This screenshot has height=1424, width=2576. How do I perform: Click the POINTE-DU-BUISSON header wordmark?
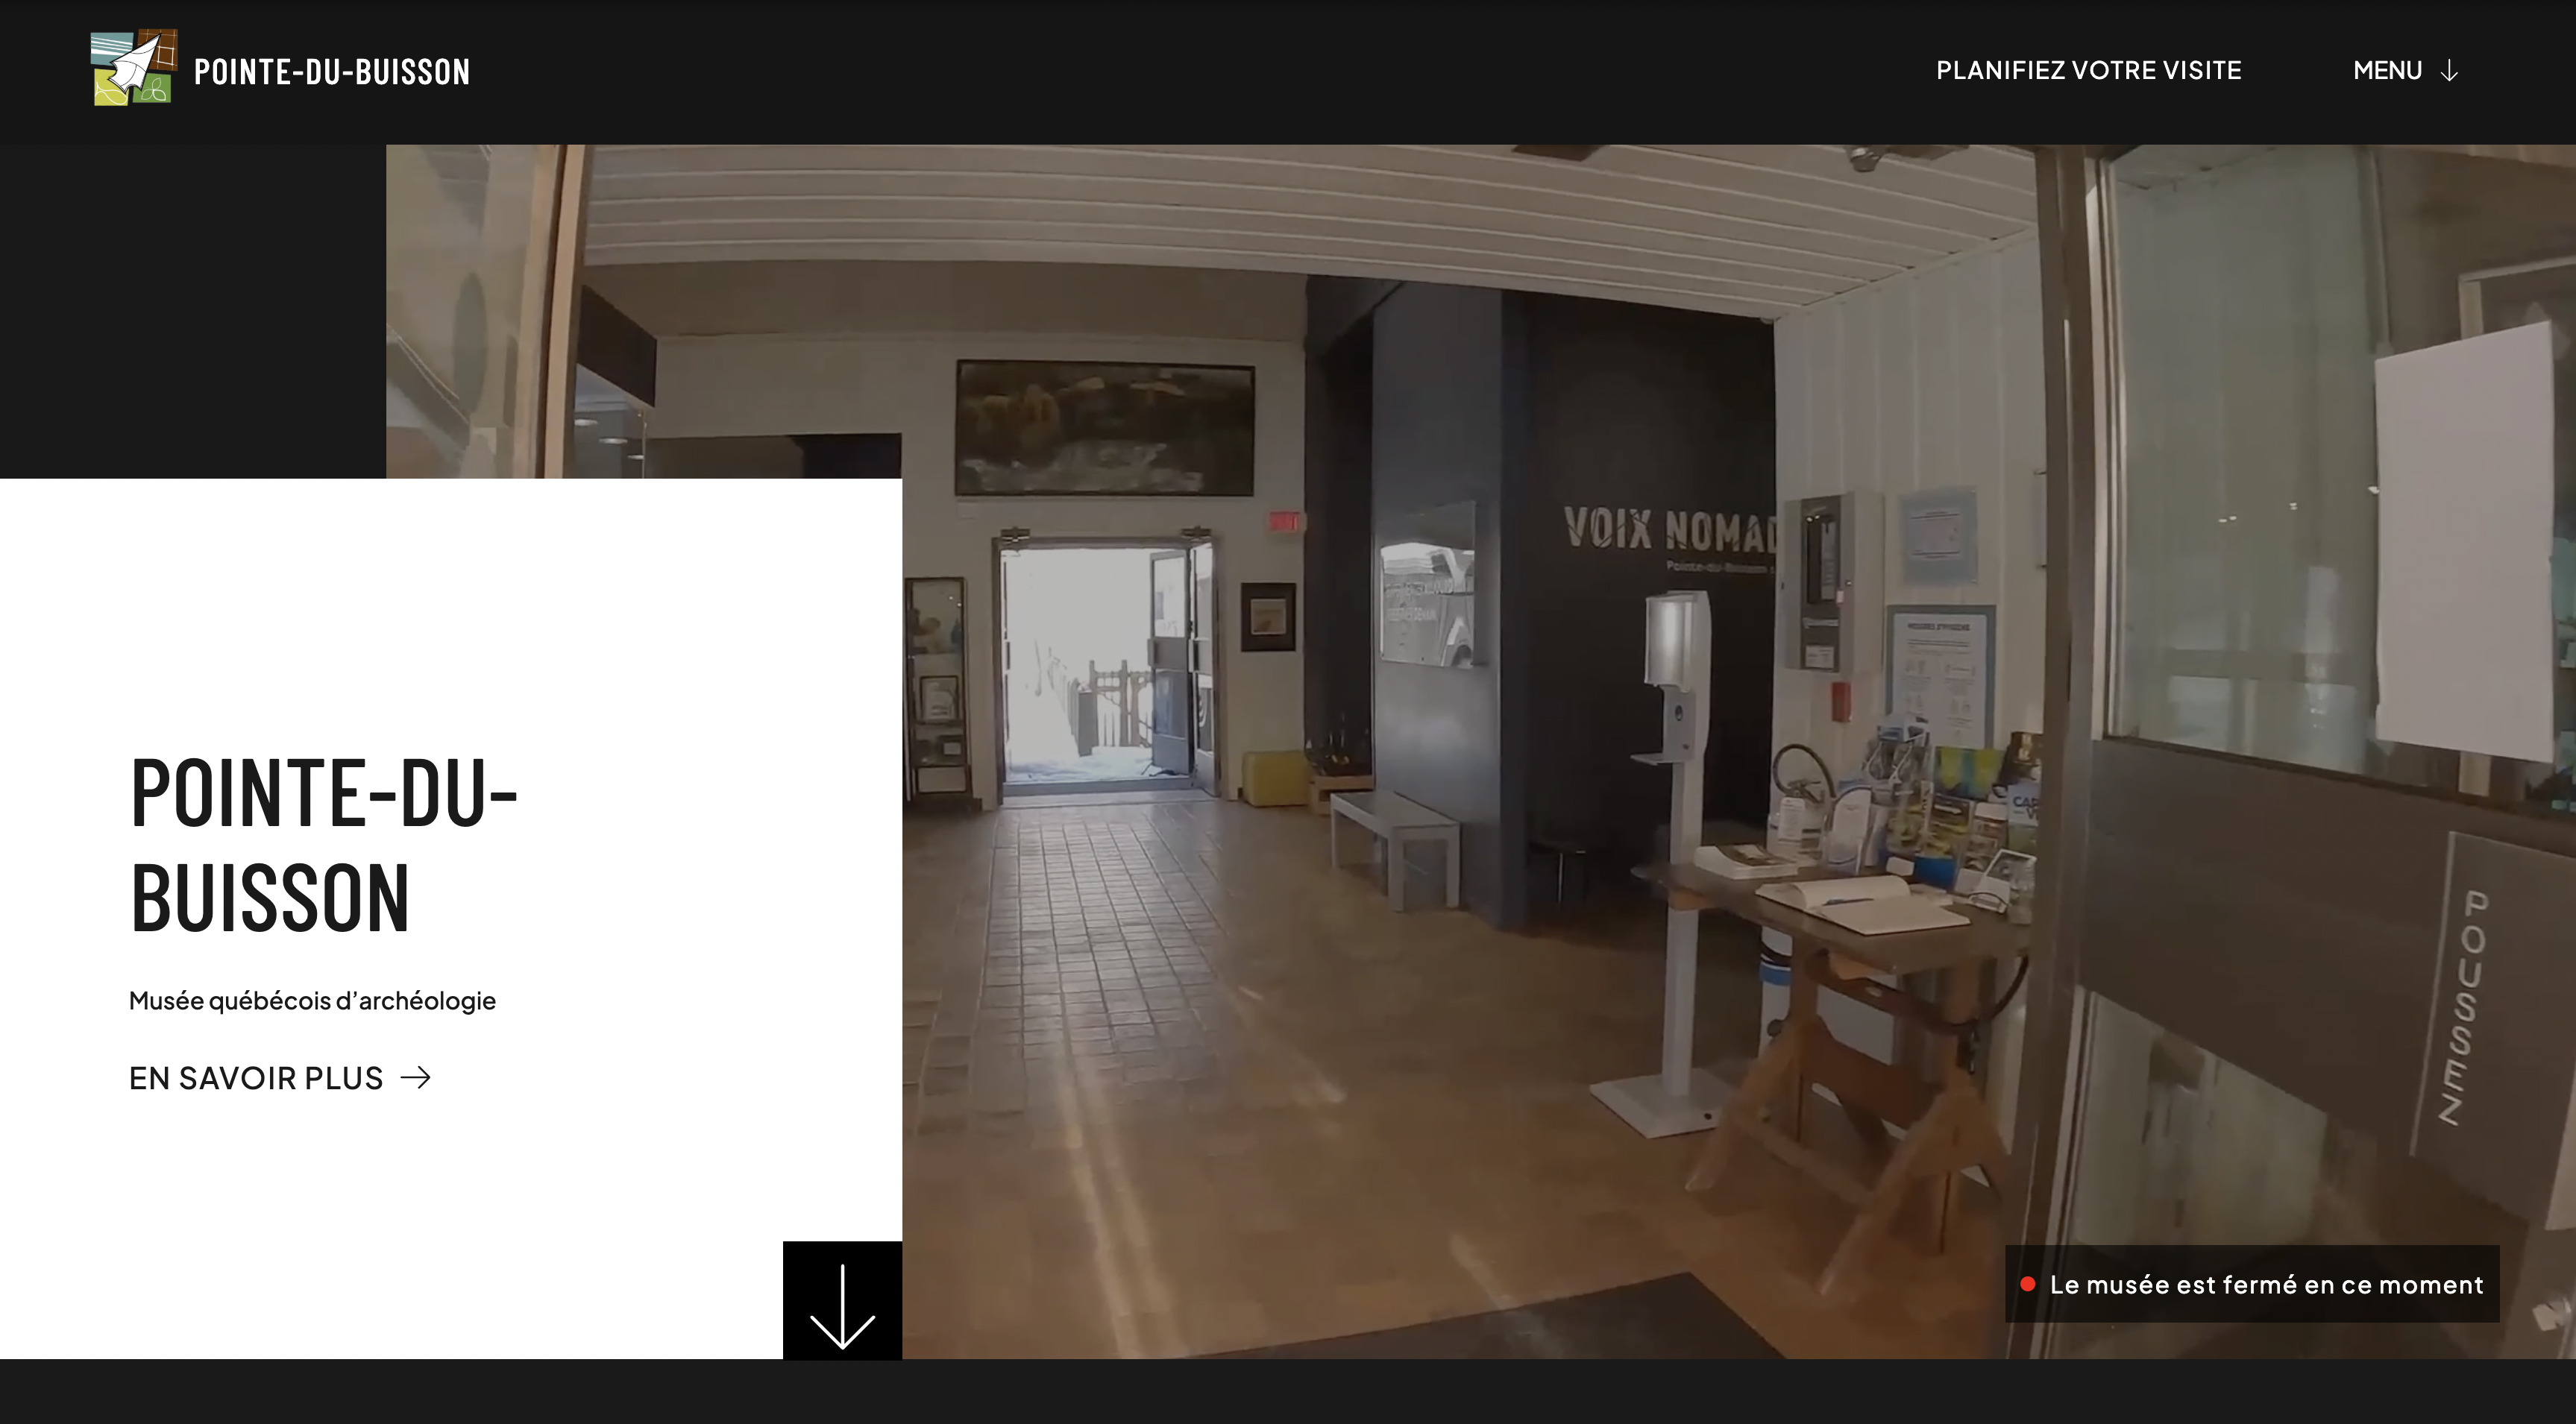click(x=331, y=72)
